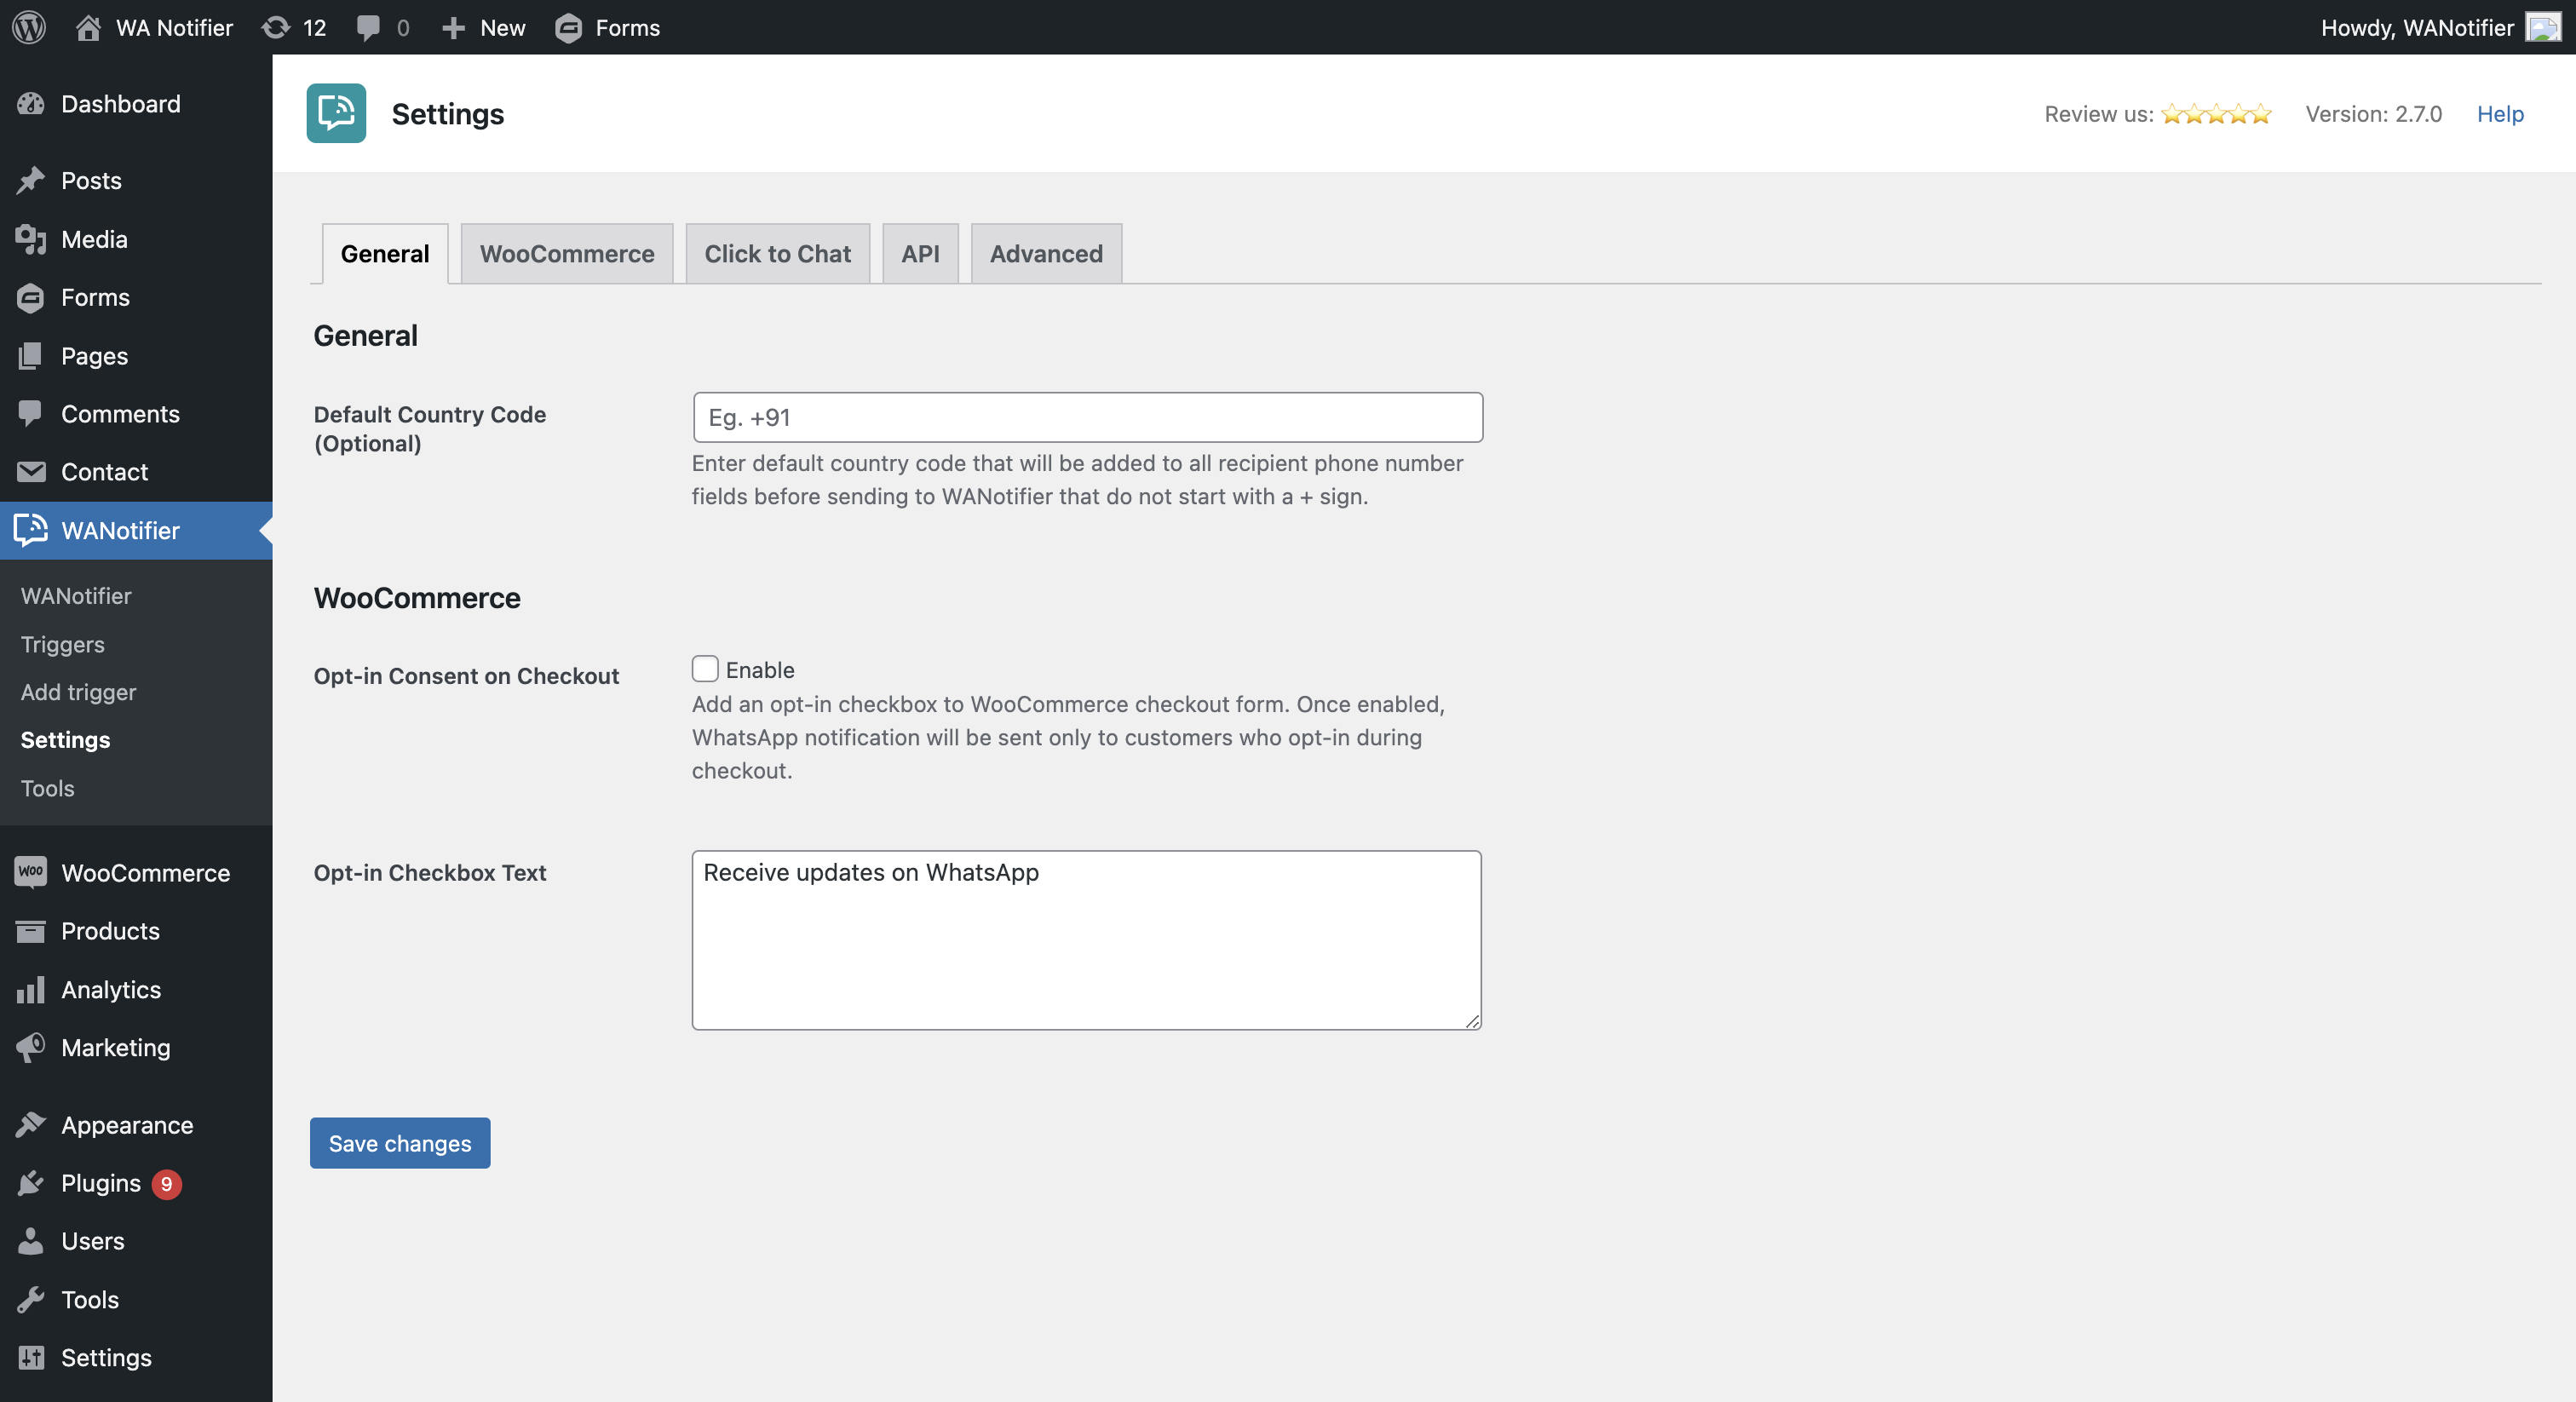Screen dimensions: 2576x1402
Task: Click the updates icon showing 12
Action: click(x=276, y=27)
